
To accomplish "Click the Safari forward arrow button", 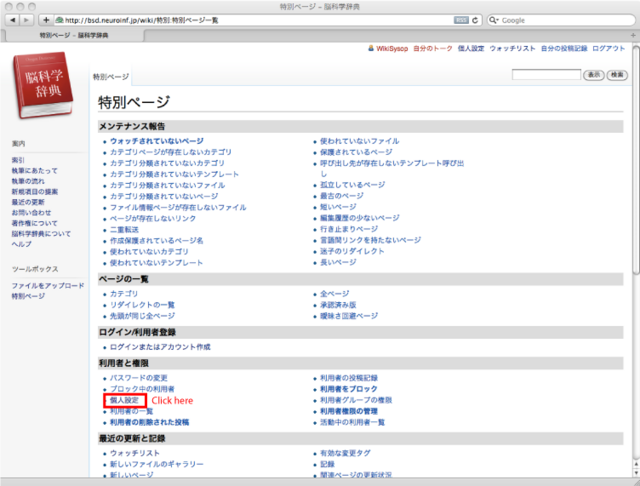I will pos(26,20).
